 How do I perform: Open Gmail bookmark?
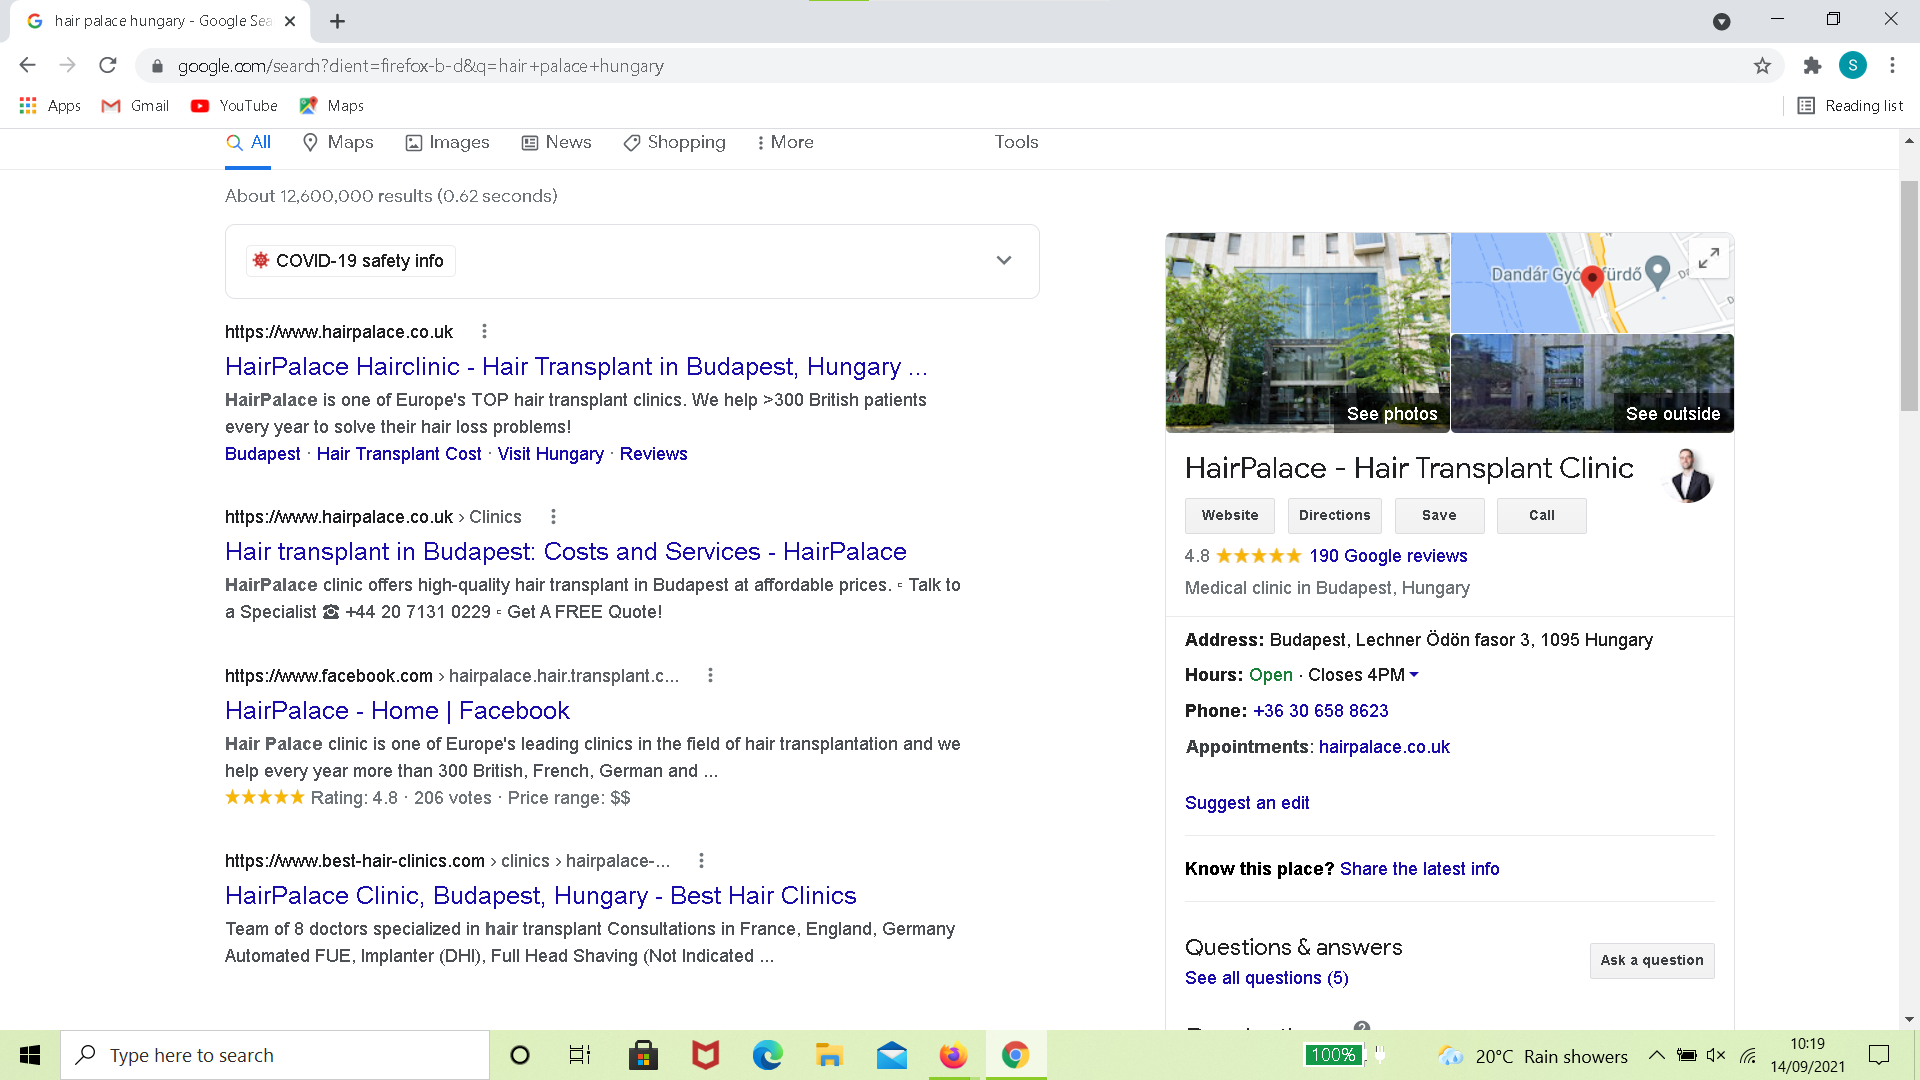pyautogui.click(x=135, y=106)
